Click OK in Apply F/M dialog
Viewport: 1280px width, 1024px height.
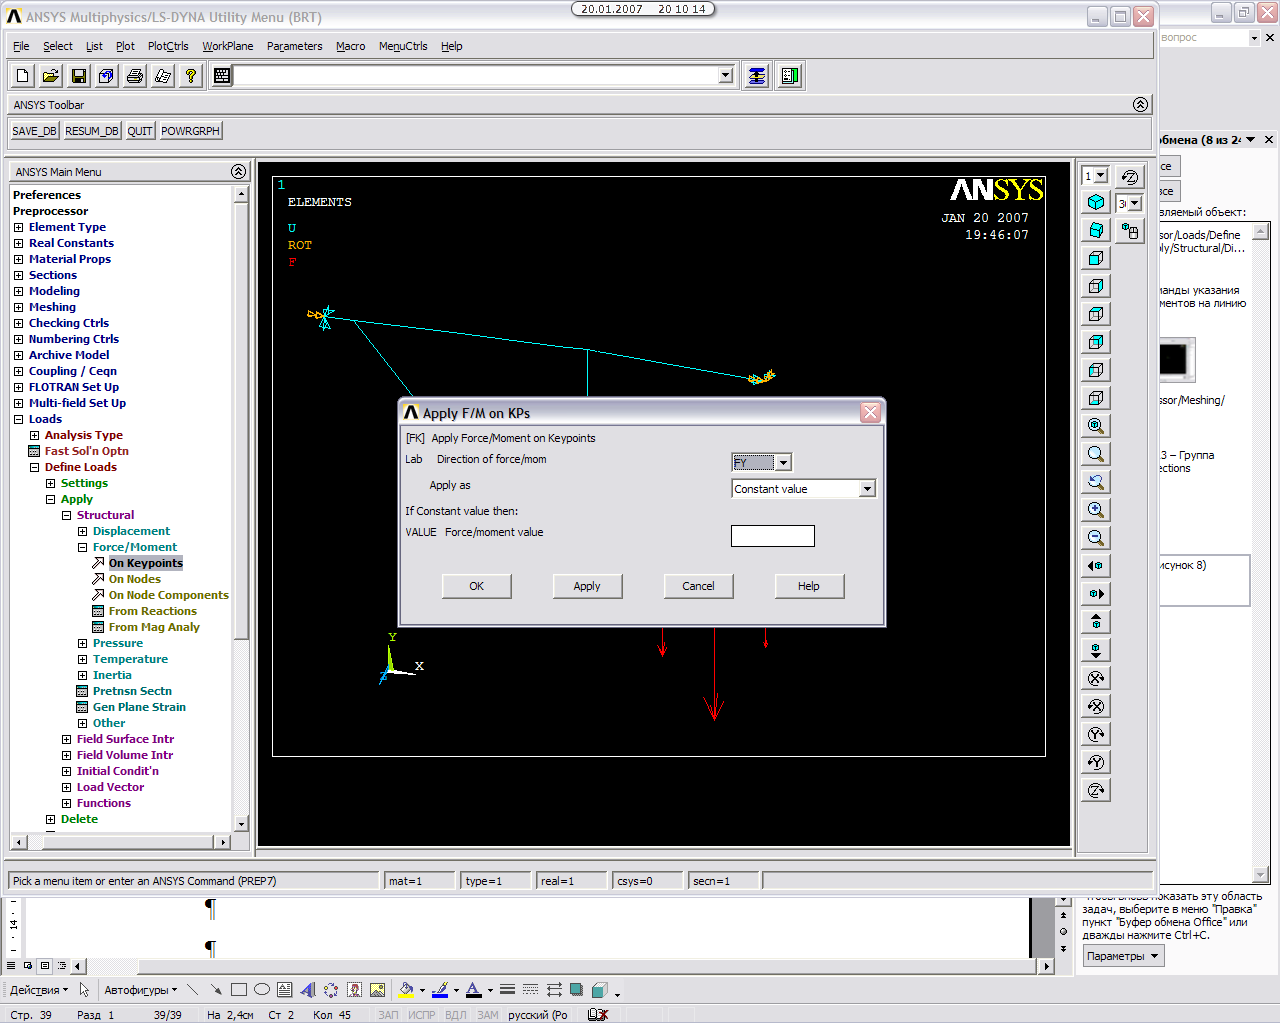tap(477, 586)
